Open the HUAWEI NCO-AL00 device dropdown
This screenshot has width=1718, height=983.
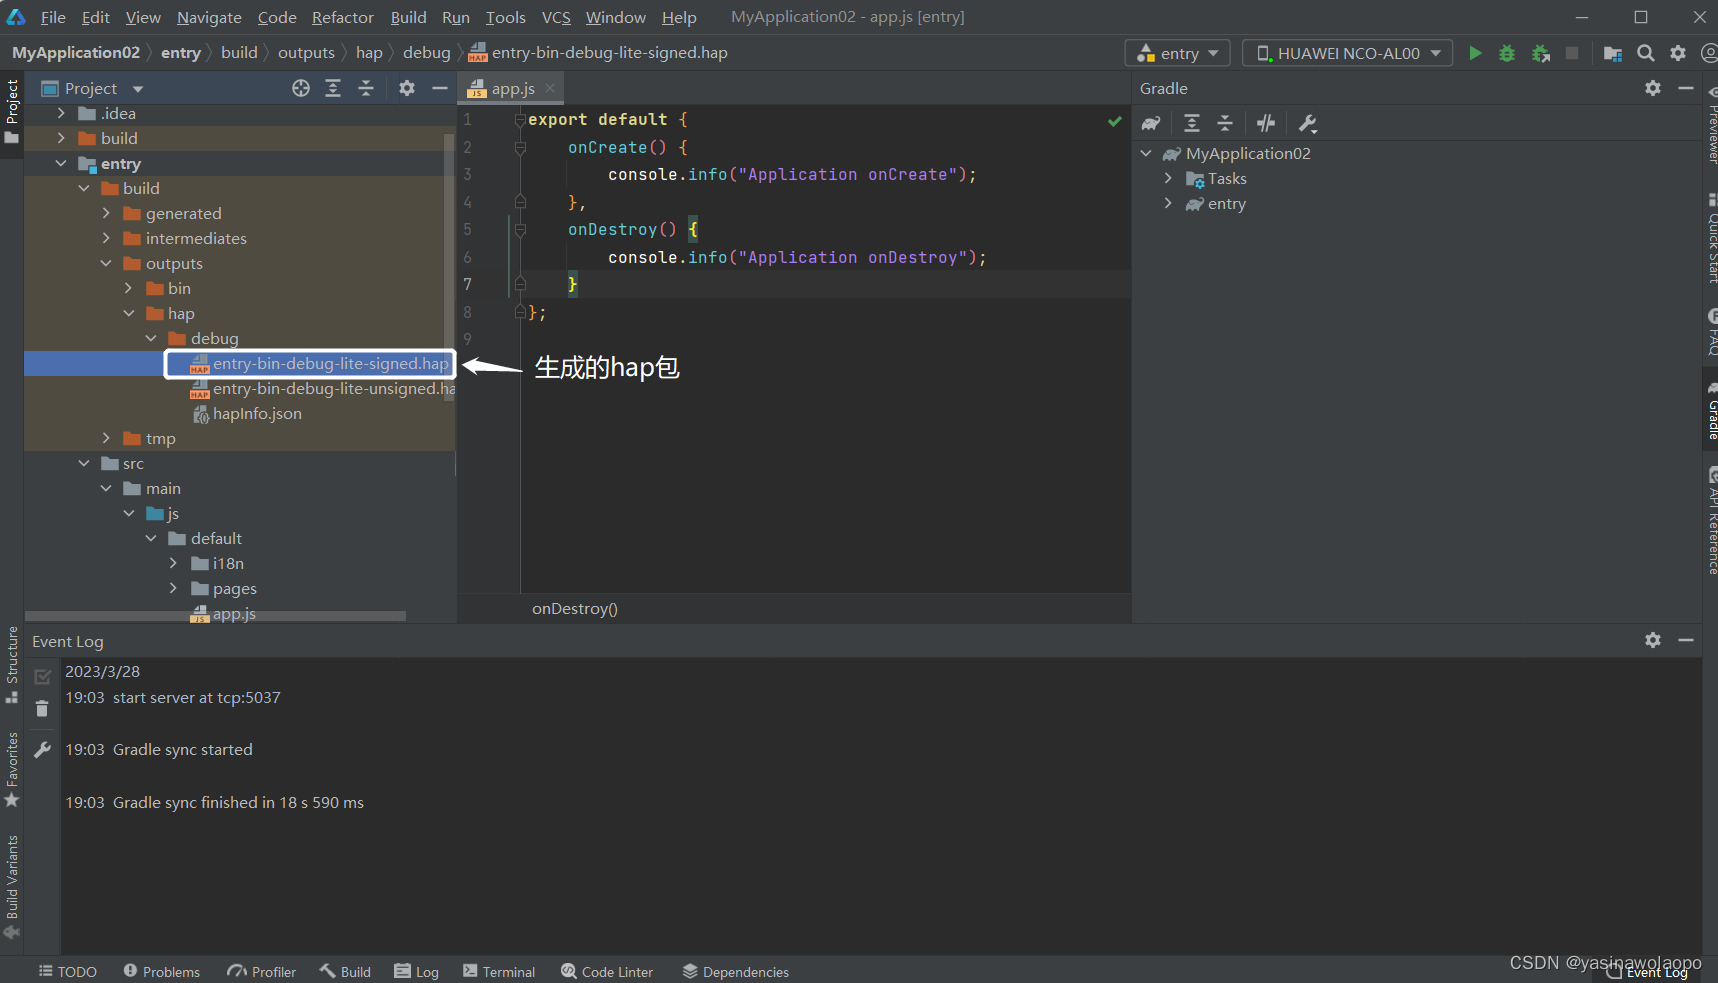pyautogui.click(x=1348, y=53)
